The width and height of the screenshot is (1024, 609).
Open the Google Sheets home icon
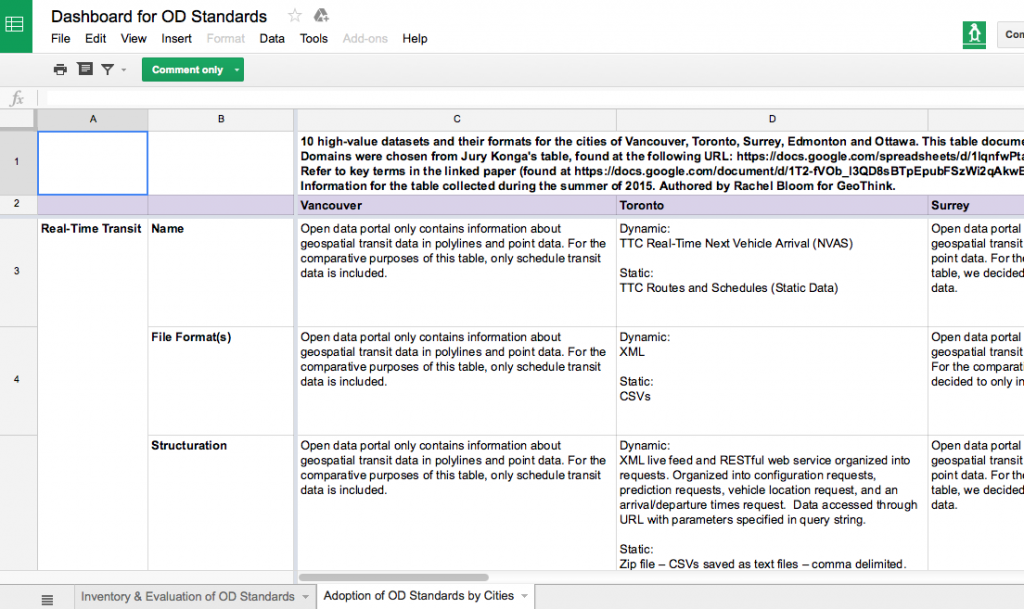(x=15, y=25)
